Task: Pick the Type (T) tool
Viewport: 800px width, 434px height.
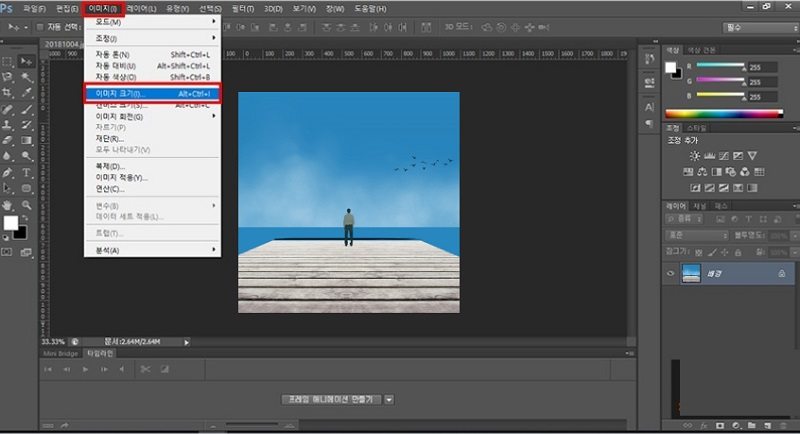Action: (x=26, y=172)
